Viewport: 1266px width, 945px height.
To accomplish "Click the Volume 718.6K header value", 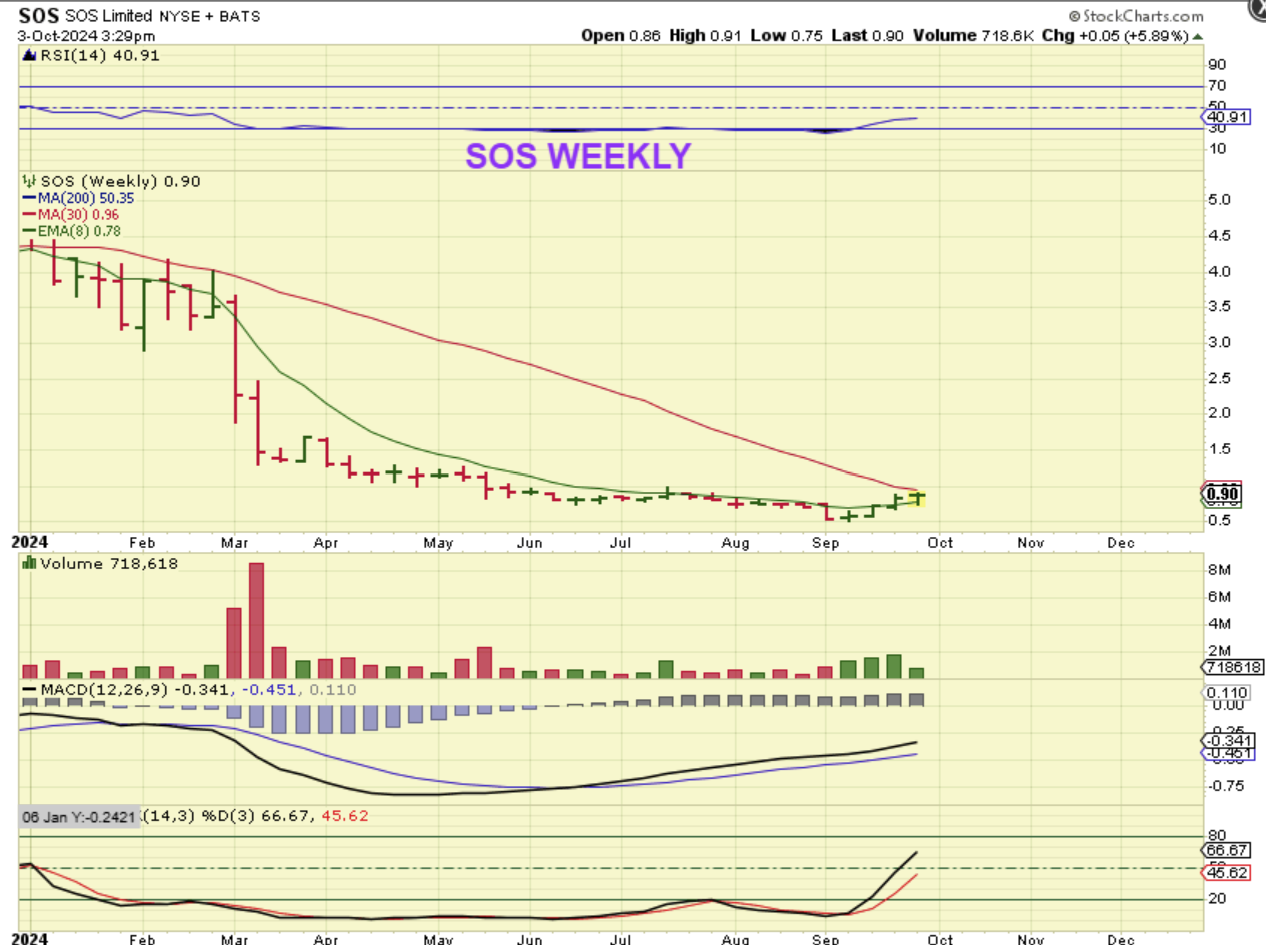I will pos(976,35).
